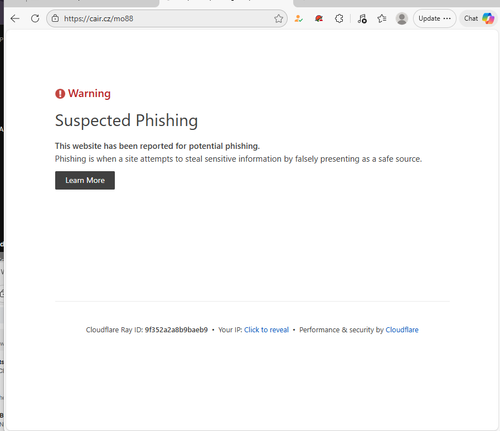Open the Extensions puzzle icon
Viewport: 500px width, 431px height.
(339, 19)
